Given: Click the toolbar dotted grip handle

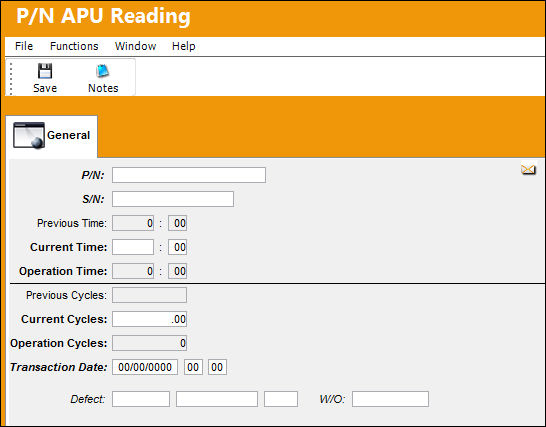Looking at the screenshot, I should (x=11, y=78).
